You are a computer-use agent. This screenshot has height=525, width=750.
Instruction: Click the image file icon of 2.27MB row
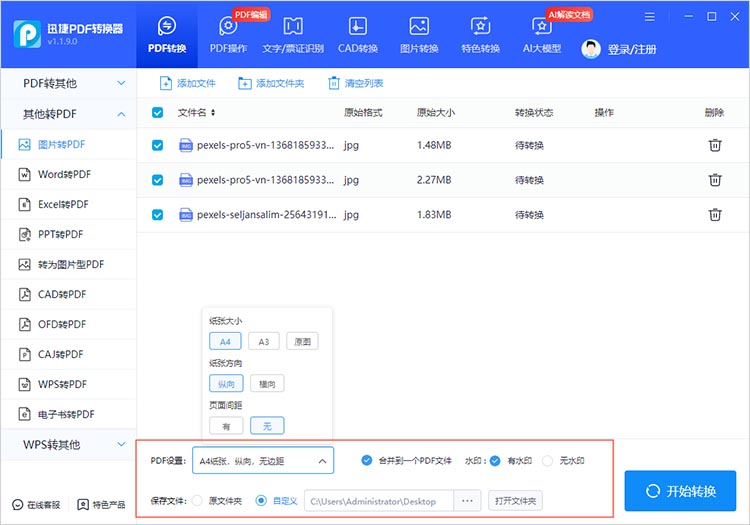pos(186,180)
